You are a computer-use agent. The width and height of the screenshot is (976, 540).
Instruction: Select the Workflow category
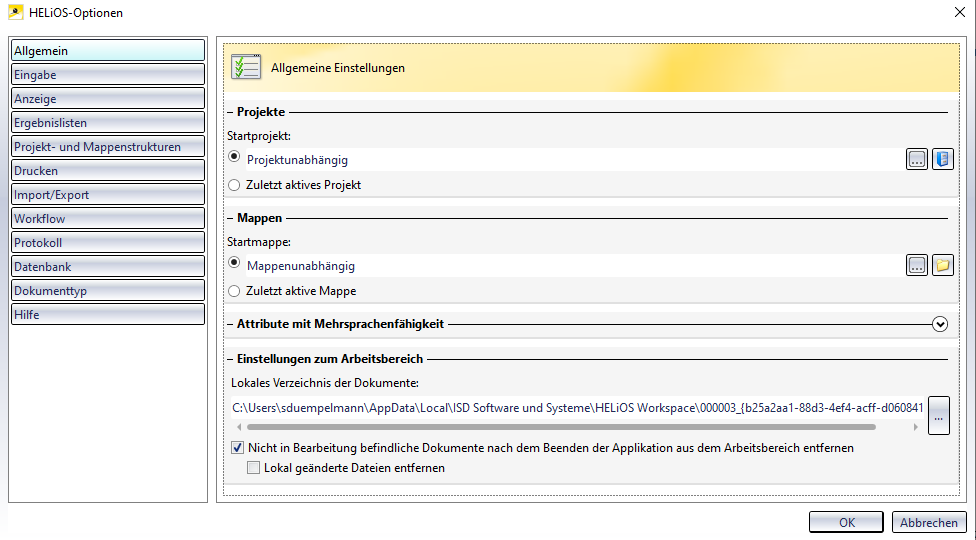(x=108, y=218)
